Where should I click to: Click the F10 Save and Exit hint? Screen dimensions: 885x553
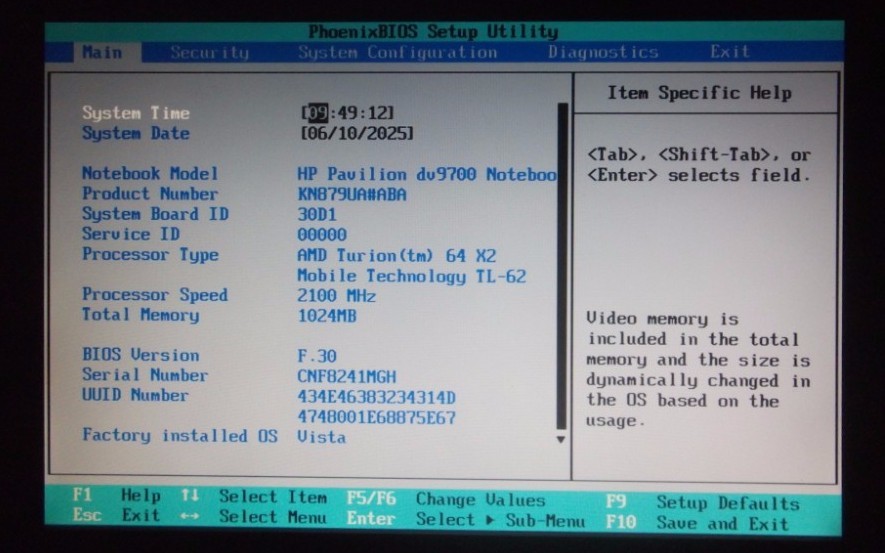[x=697, y=523]
